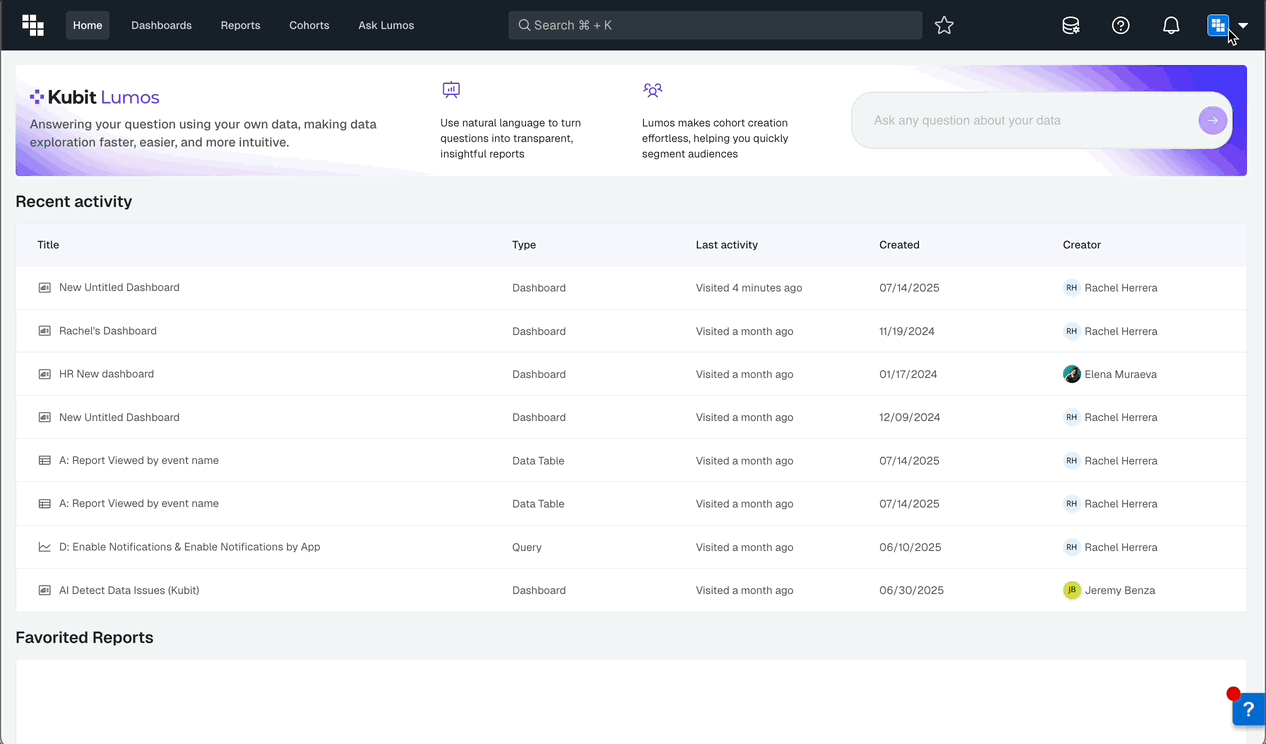Click dashboard icon beside HR New dashboard
This screenshot has height=744, width=1266.
pyautogui.click(x=44, y=374)
